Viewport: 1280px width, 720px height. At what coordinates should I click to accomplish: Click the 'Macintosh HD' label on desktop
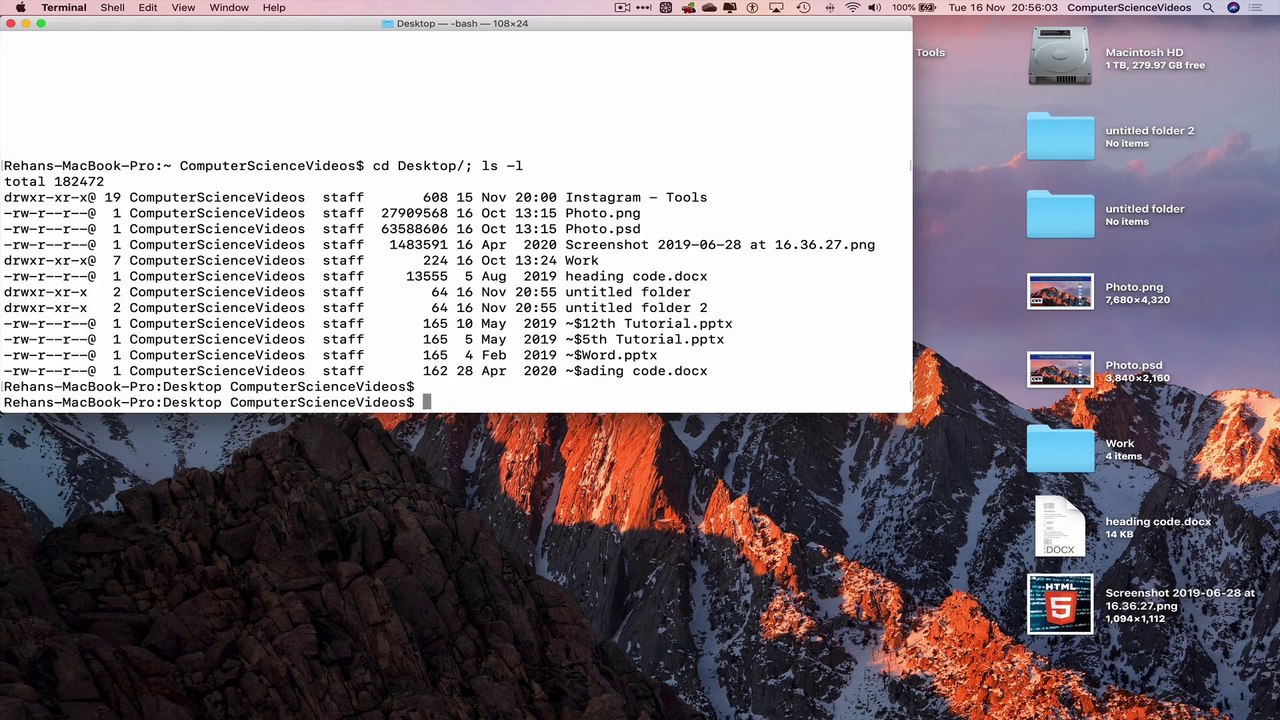point(1144,52)
